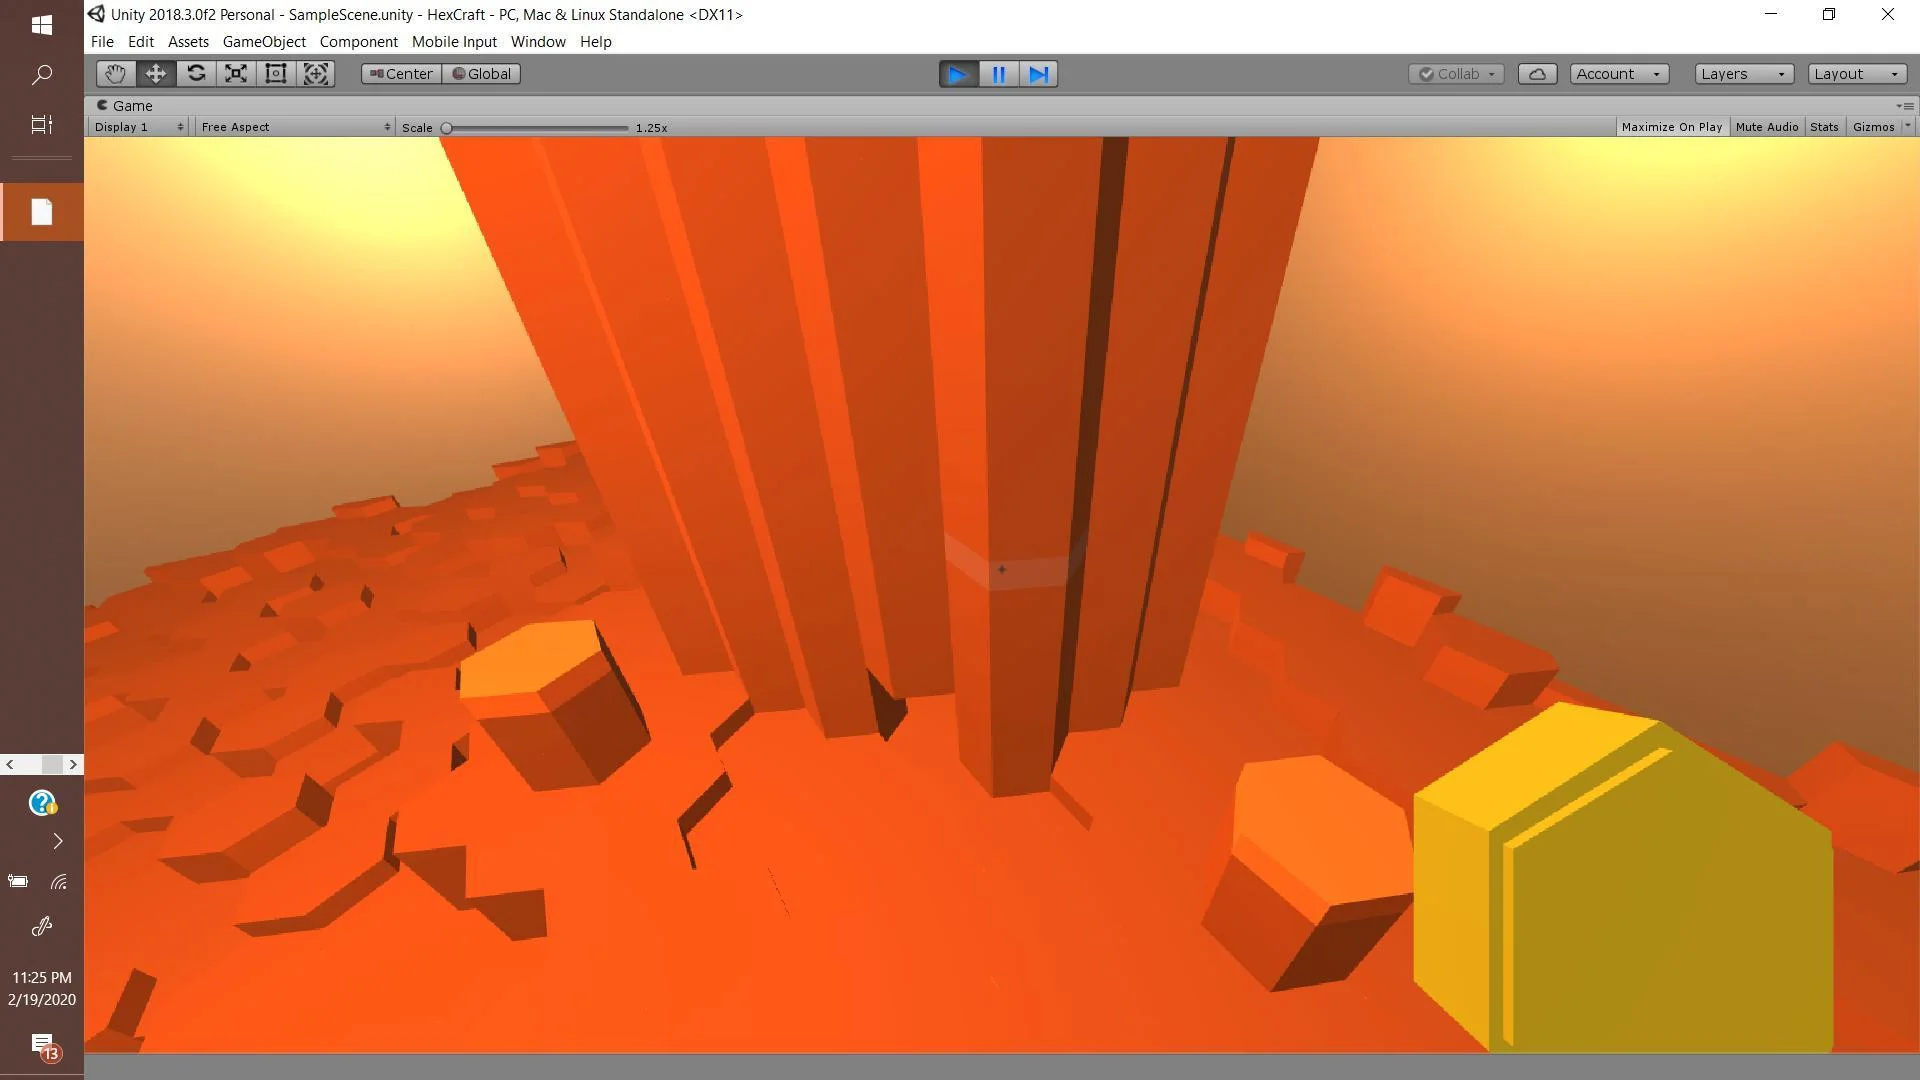
Task: Open the Component menu
Action: click(358, 42)
